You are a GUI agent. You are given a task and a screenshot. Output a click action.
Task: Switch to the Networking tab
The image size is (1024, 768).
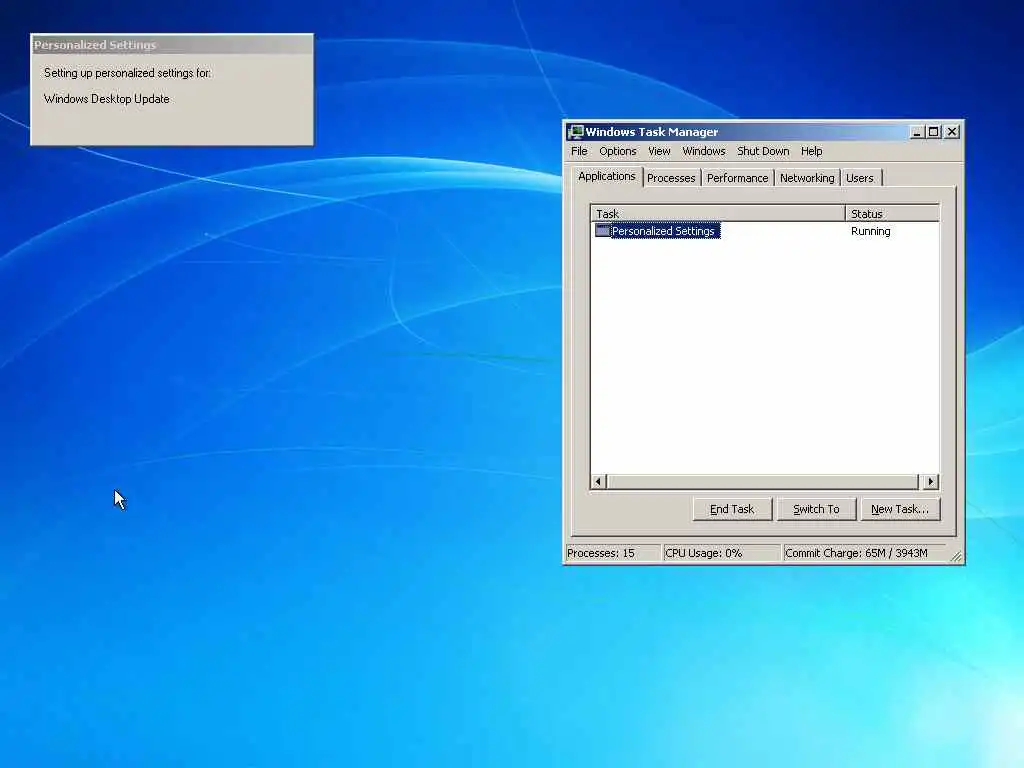click(x=807, y=178)
